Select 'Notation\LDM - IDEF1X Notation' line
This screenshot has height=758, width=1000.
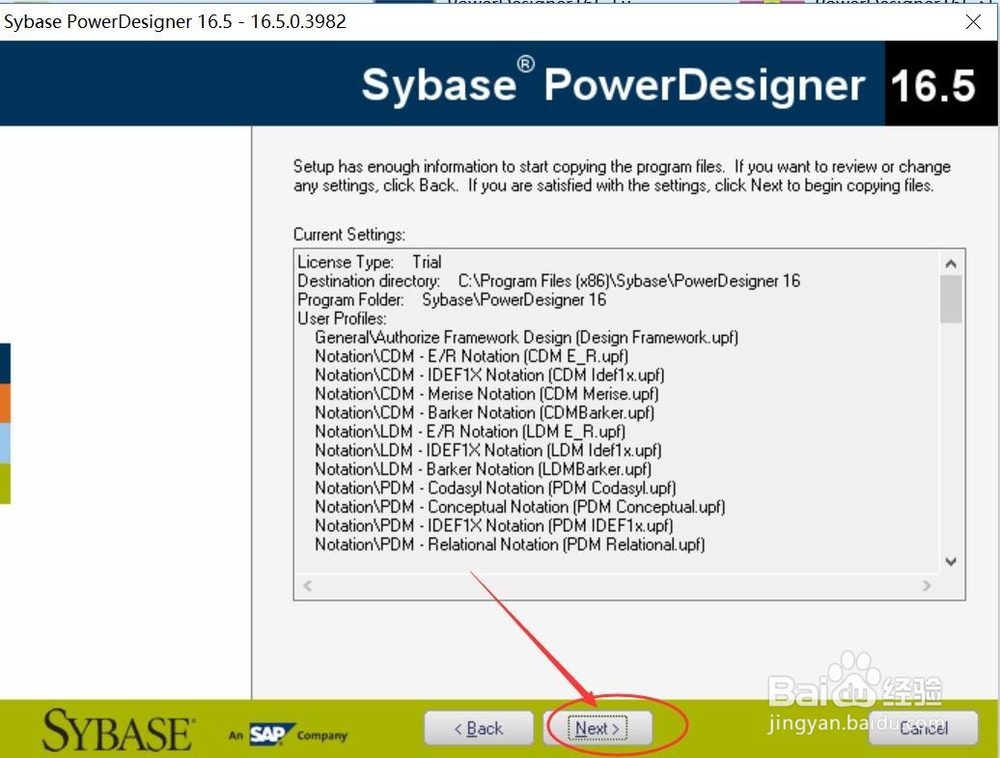point(488,450)
